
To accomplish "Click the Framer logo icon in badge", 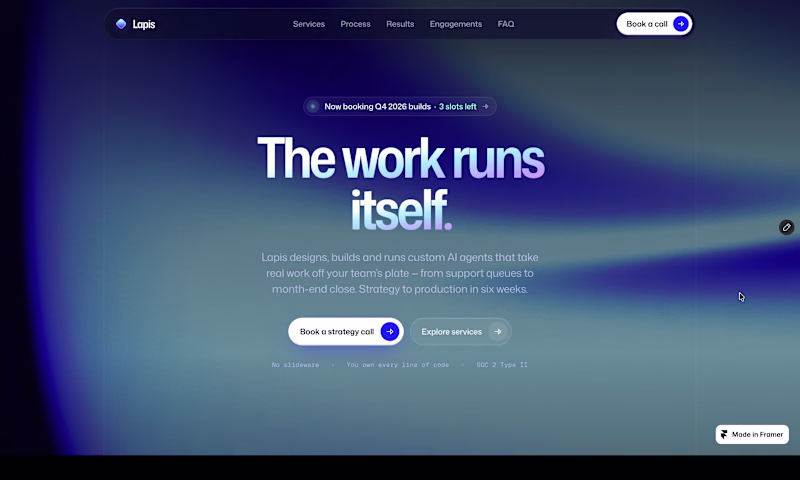I will tap(724, 435).
